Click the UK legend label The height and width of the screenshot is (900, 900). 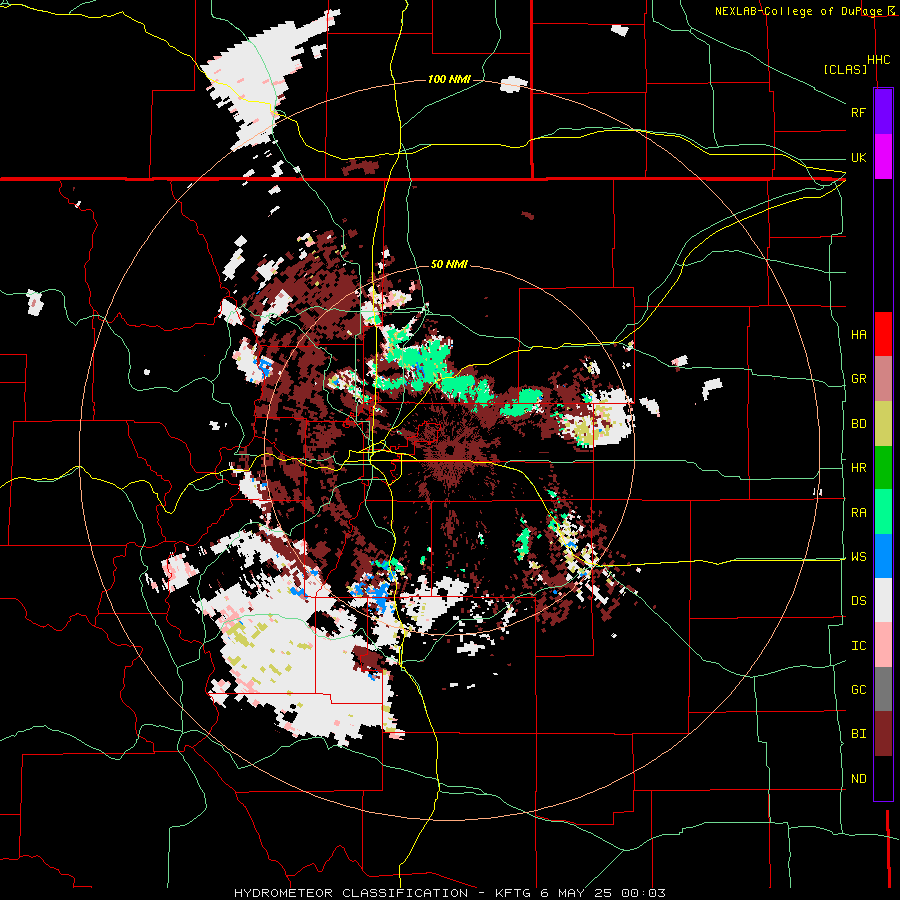tap(858, 157)
